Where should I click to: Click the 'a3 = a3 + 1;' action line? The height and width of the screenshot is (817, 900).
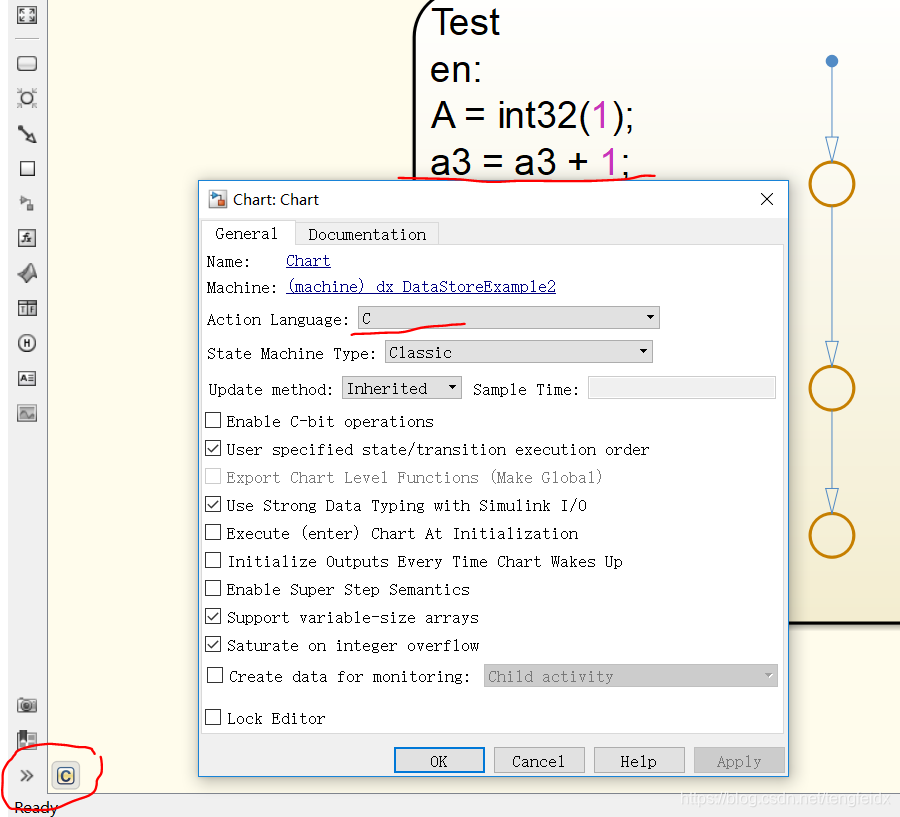click(x=529, y=161)
